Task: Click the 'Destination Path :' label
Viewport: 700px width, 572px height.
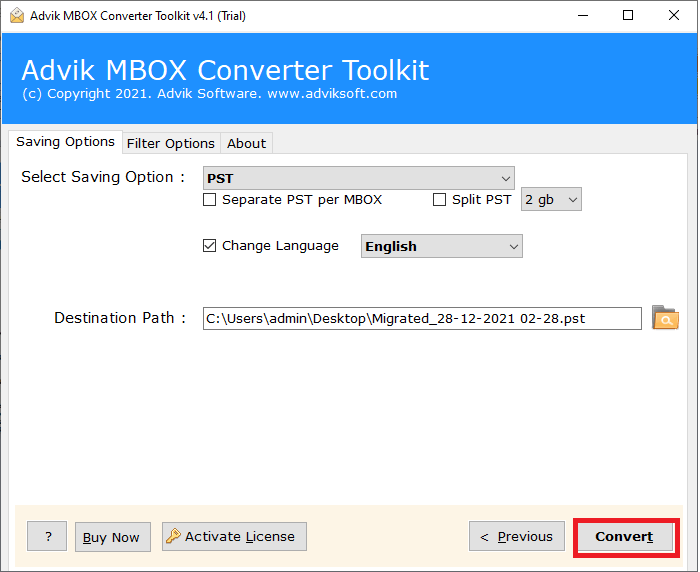Action: tap(120, 318)
